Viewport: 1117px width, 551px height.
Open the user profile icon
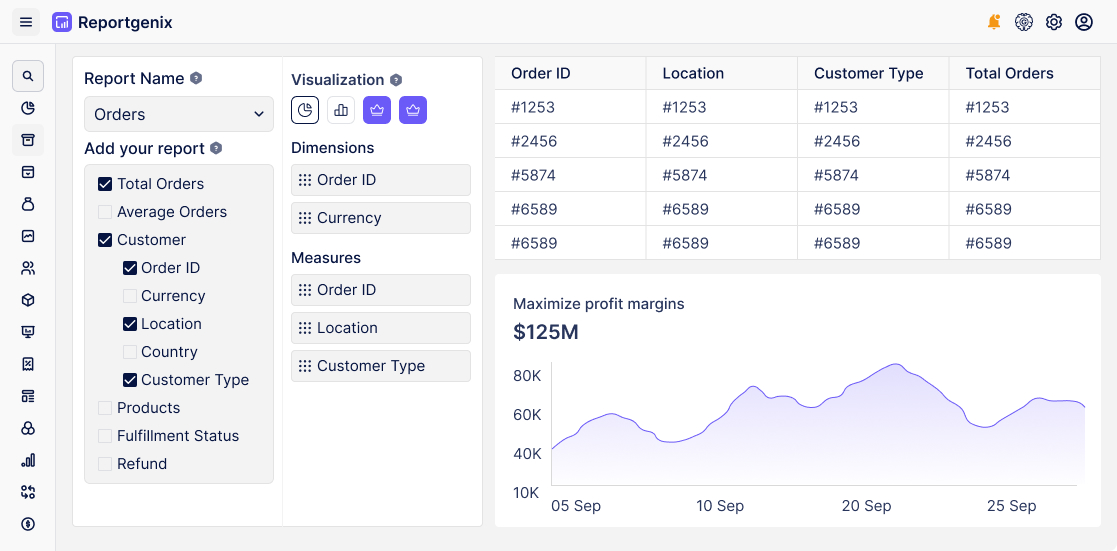tap(1084, 22)
